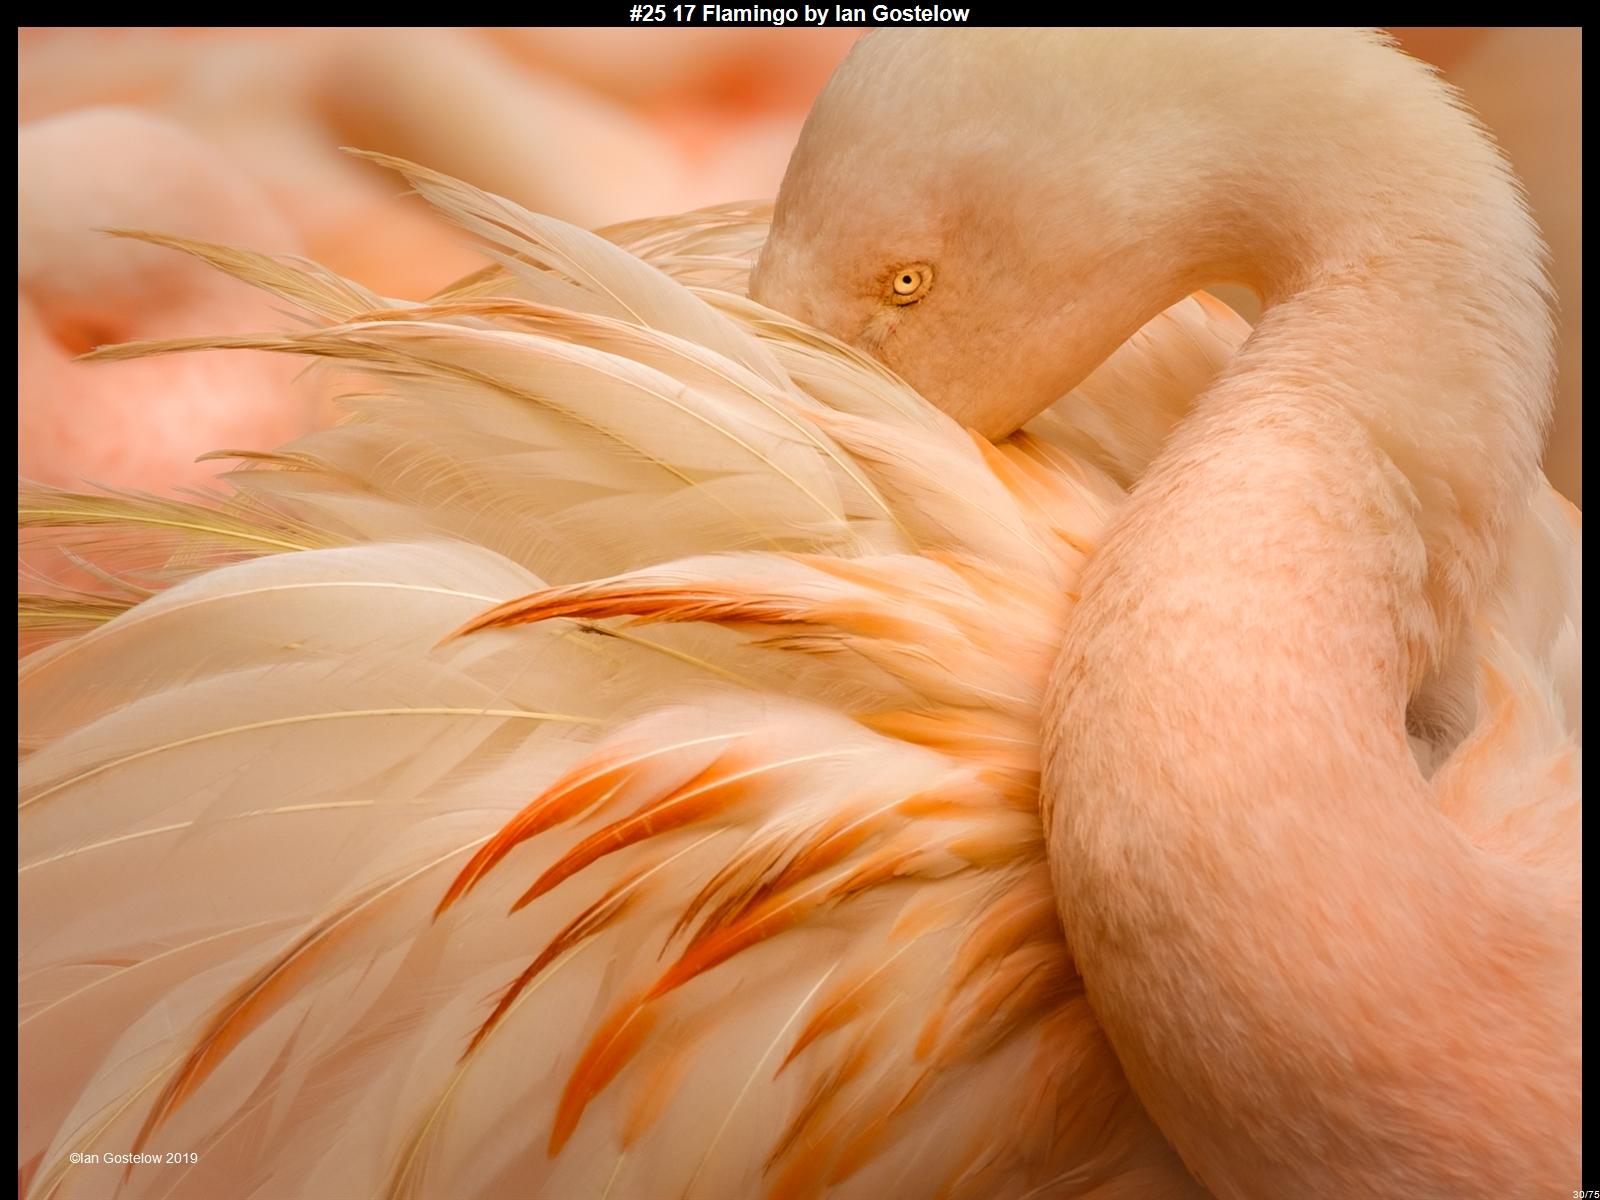This screenshot has height=1200, width=1600.
Task: Click the black left border of the slide
Action: pos(8,600)
